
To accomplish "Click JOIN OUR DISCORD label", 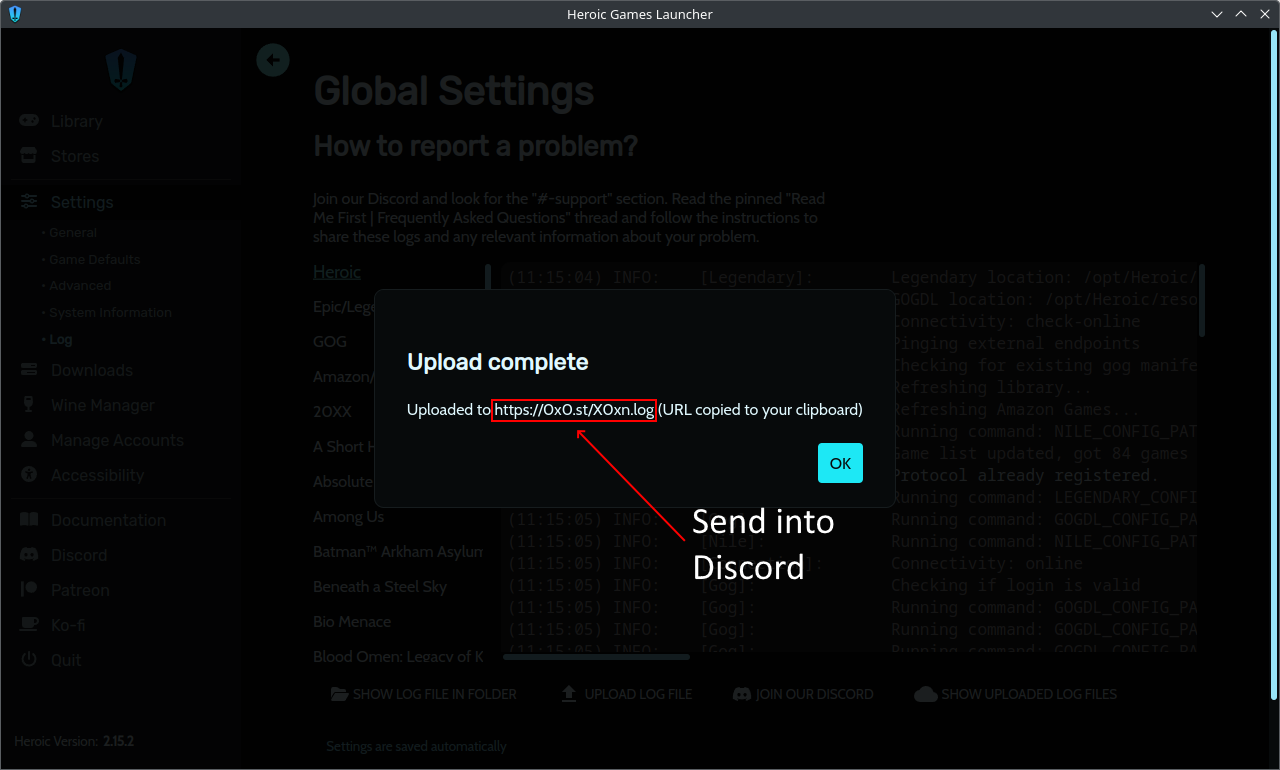I will [x=815, y=694].
